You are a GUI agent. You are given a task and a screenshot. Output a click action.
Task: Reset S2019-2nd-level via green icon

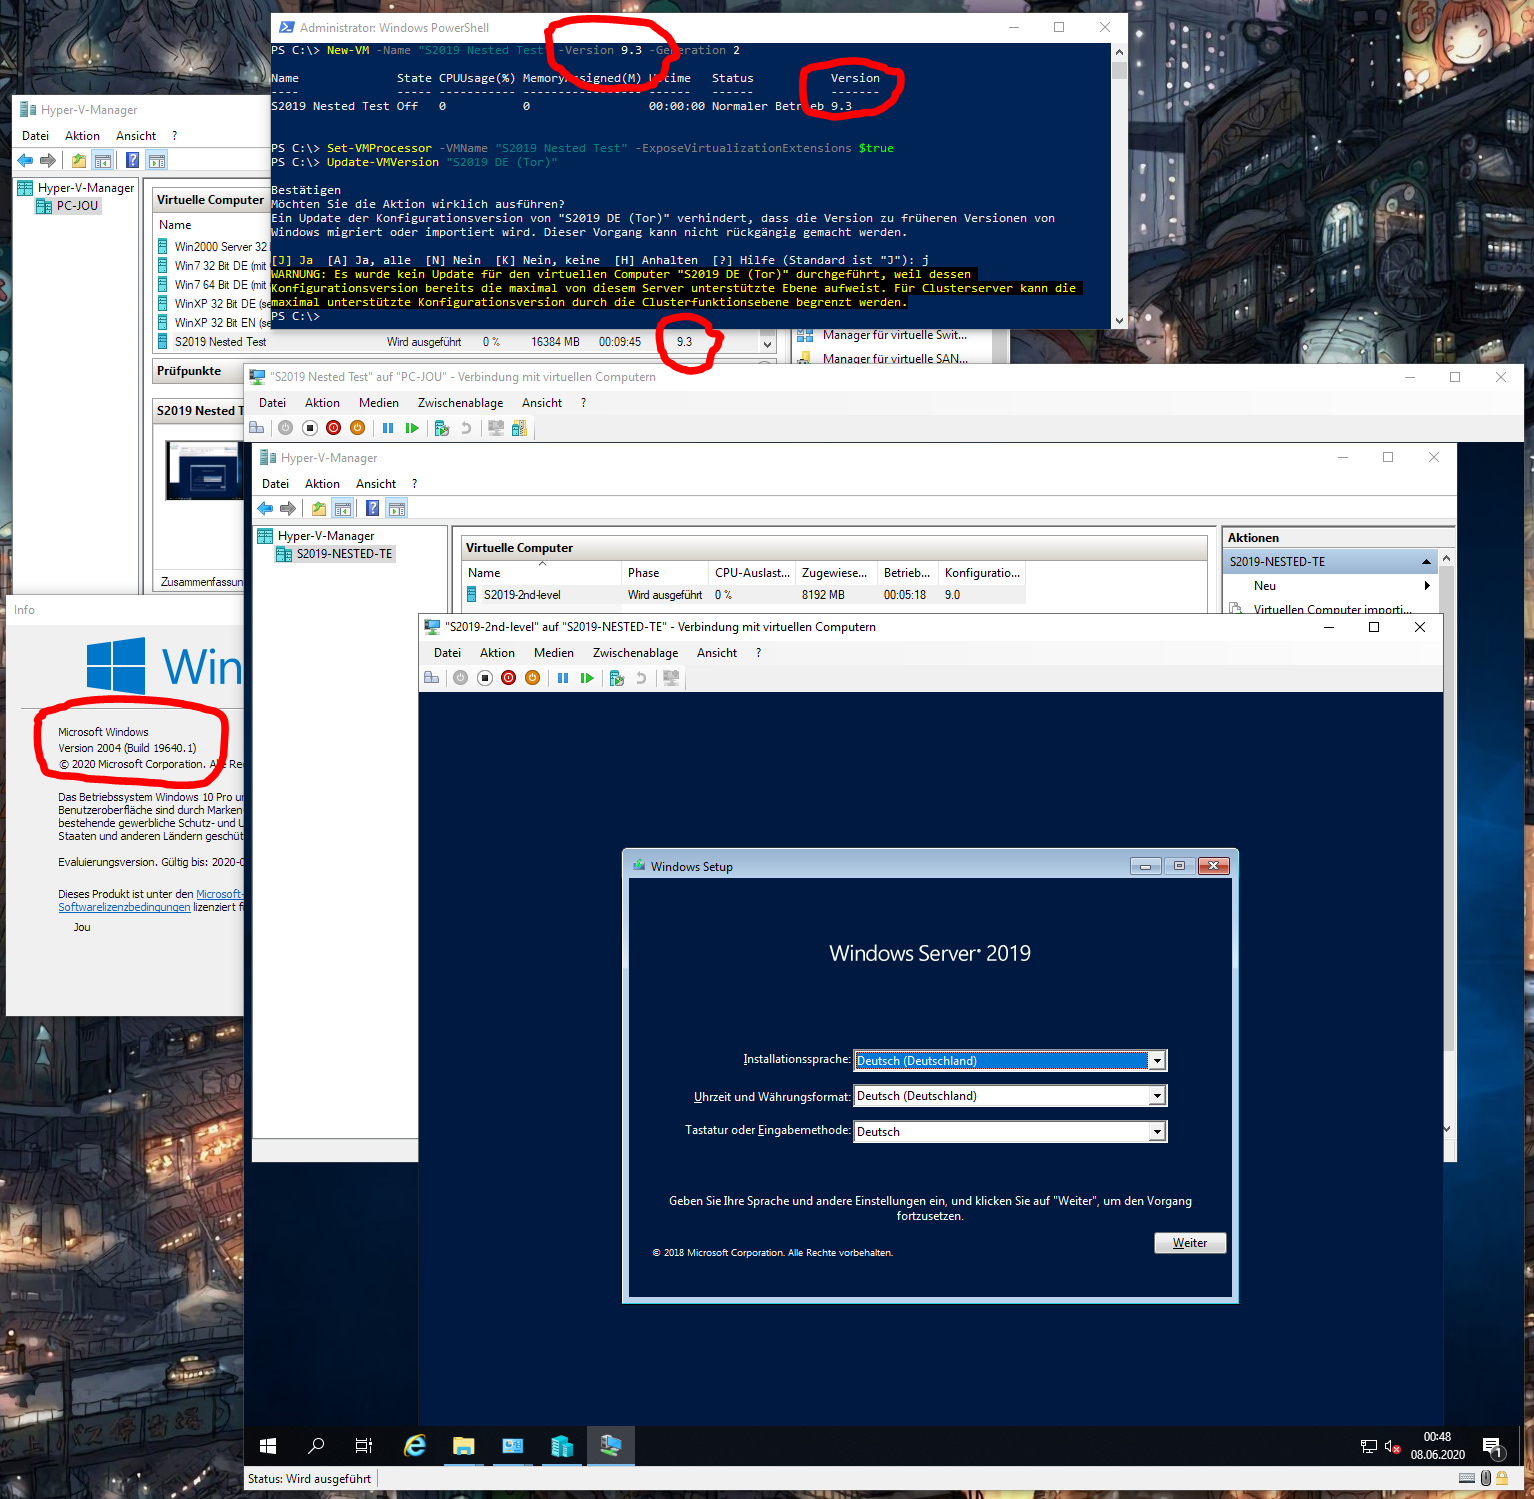pyautogui.click(x=587, y=678)
